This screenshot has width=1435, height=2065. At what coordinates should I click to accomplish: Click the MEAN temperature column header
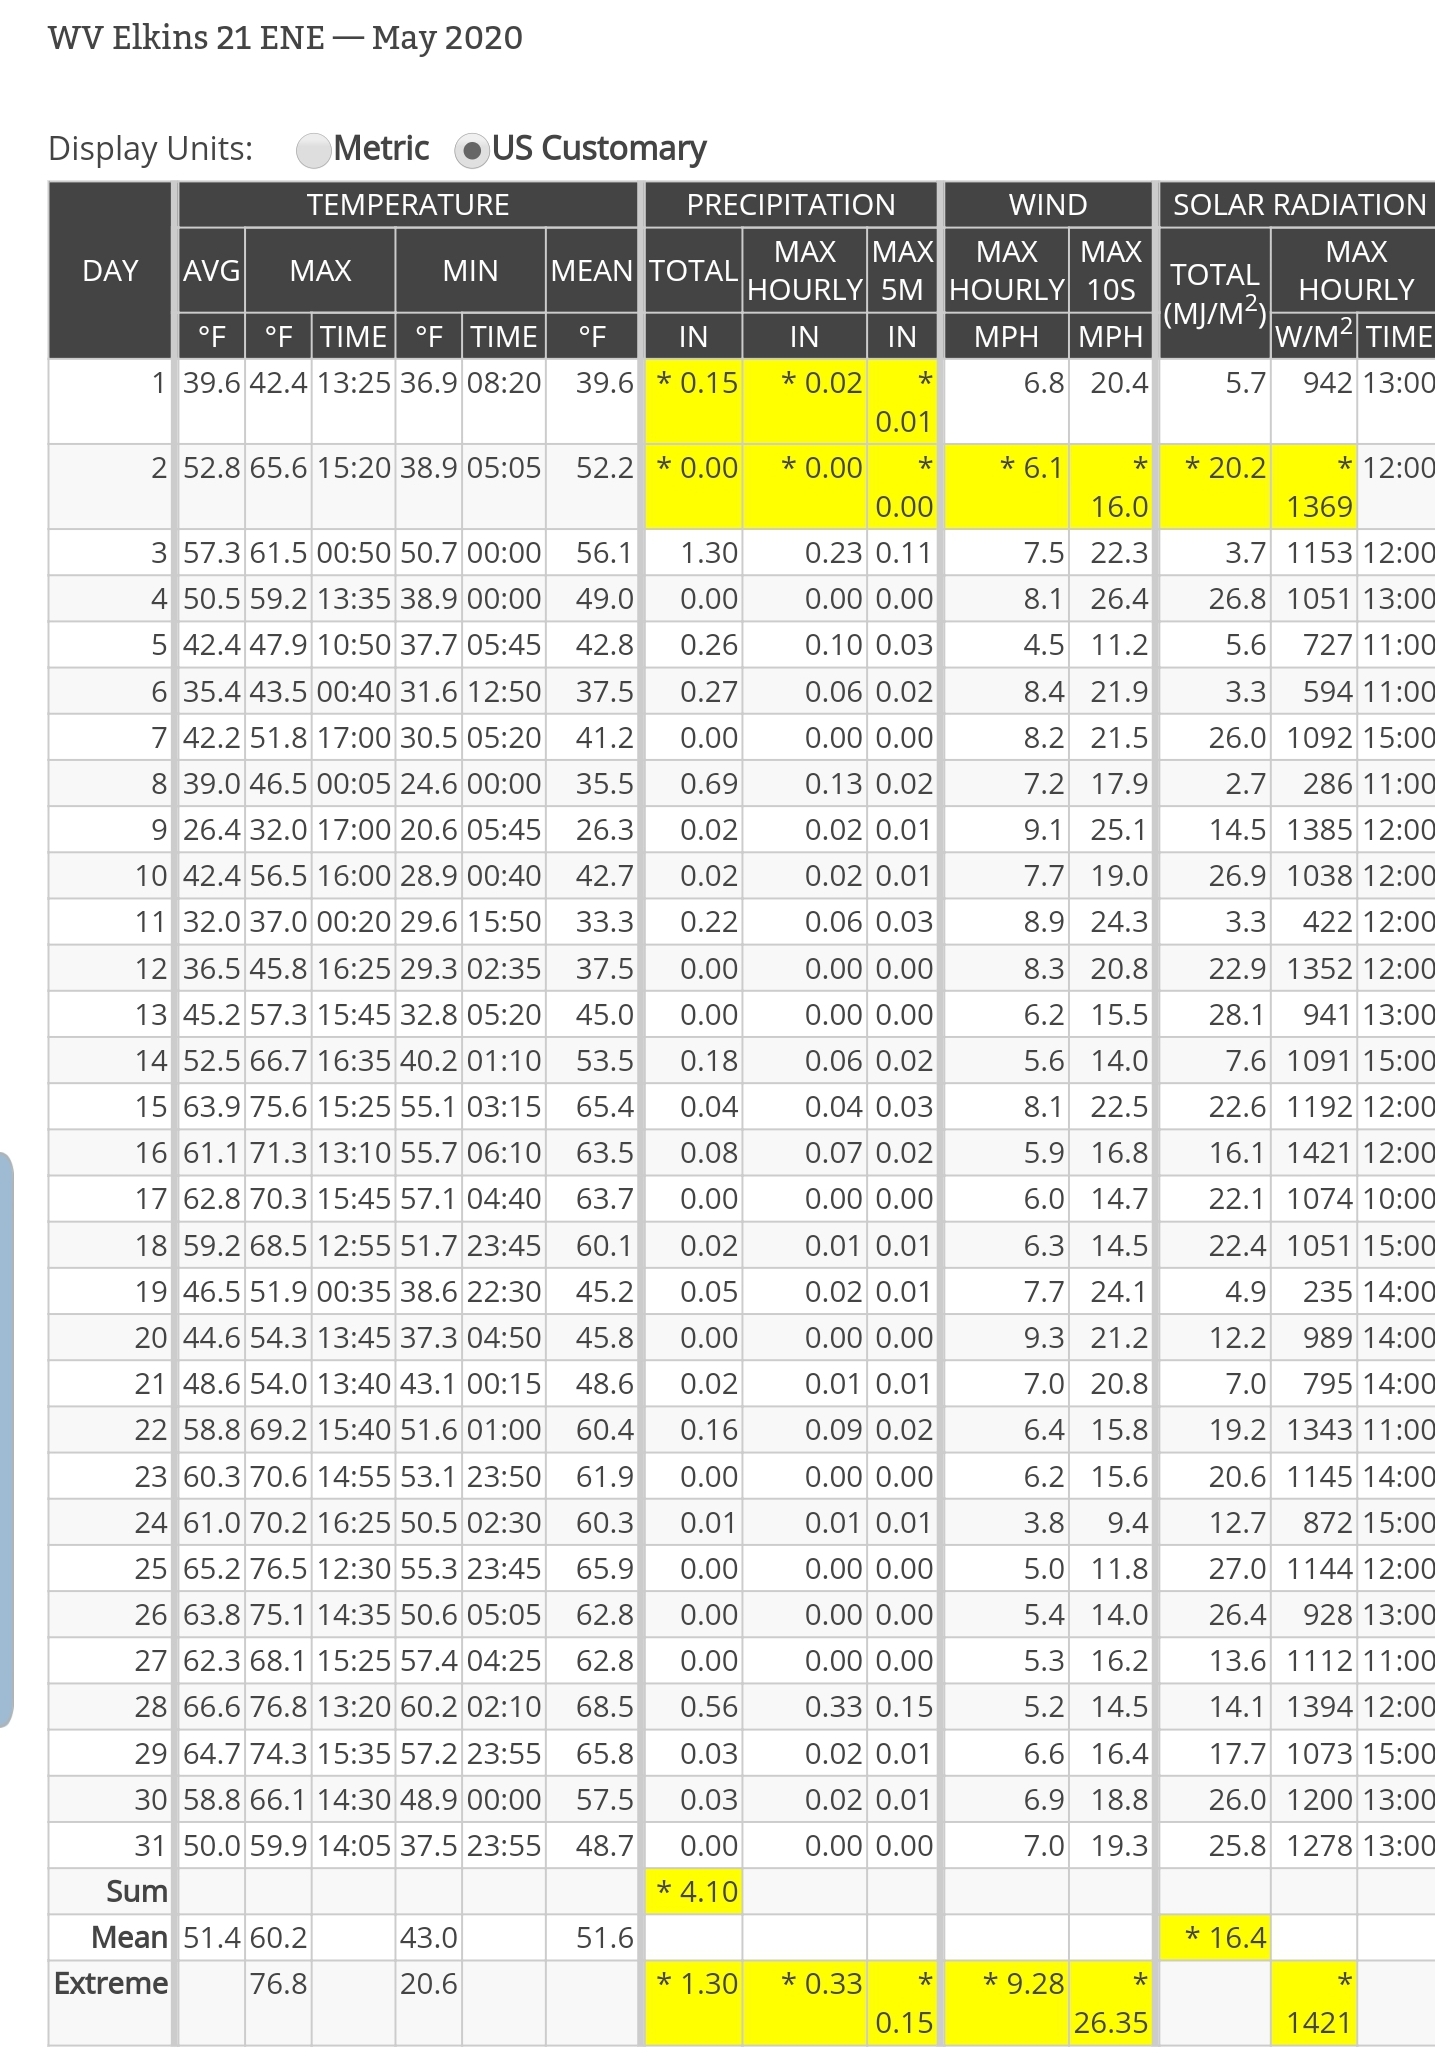(x=591, y=270)
